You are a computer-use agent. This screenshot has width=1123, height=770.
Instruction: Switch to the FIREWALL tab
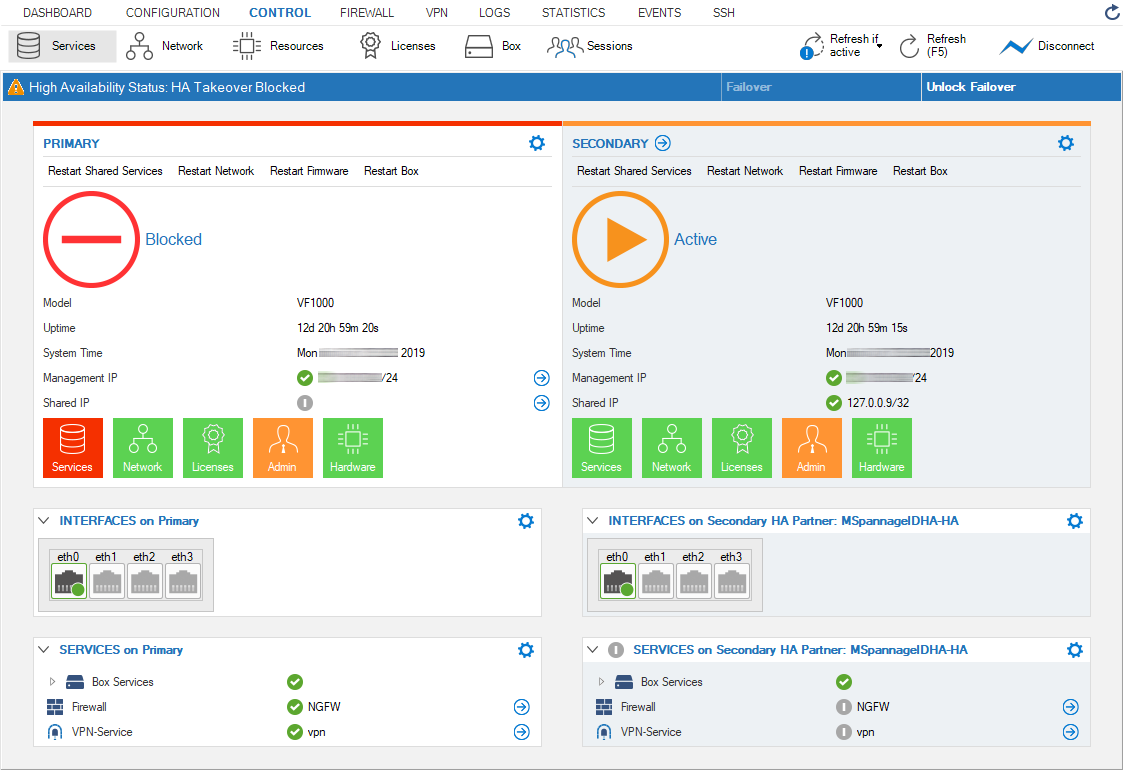[367, 13]
